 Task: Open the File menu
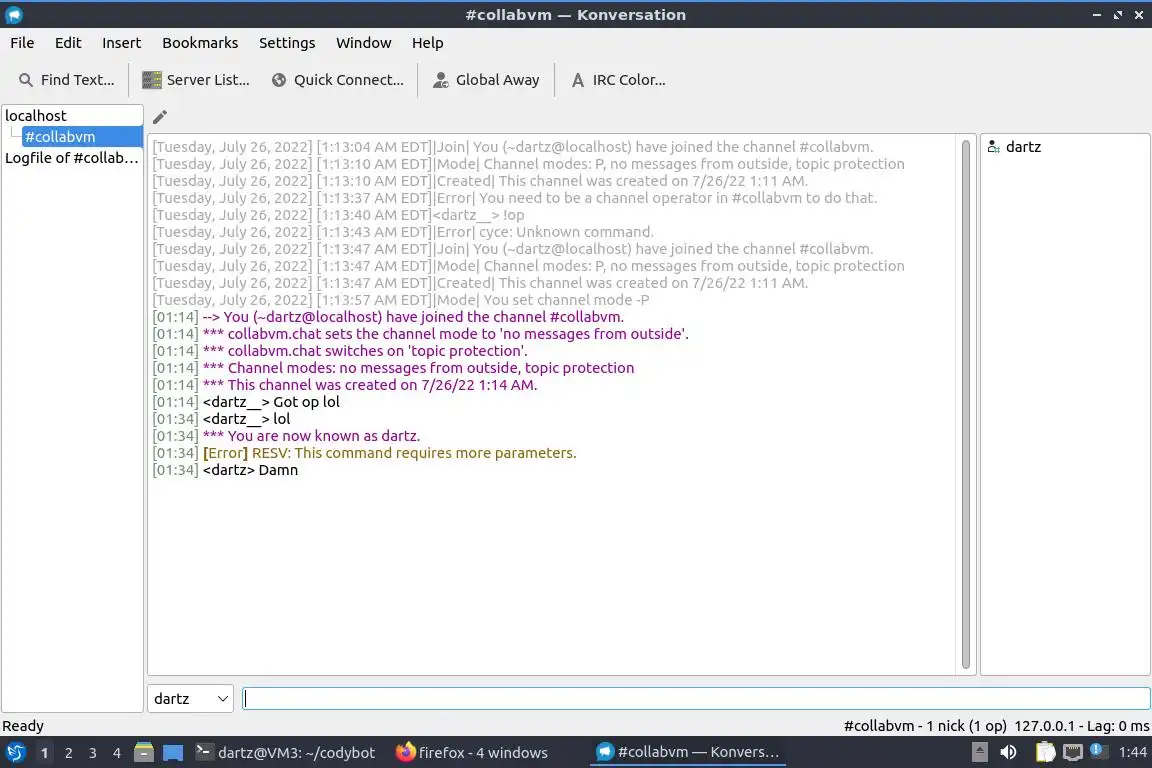coord(22,43)
